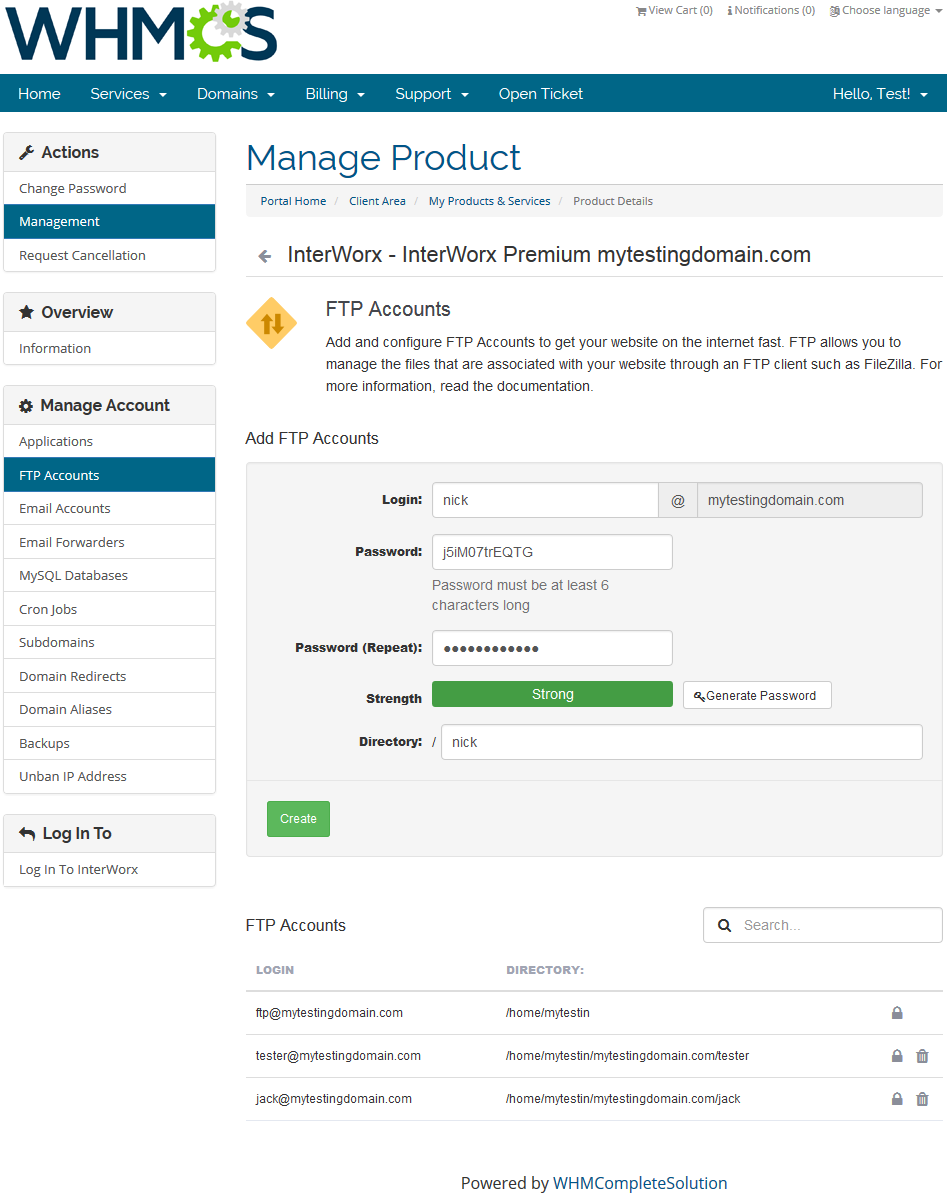Expand the Services menu
The height and width of the screenshot is (1199, 947).
click(129, 93)
